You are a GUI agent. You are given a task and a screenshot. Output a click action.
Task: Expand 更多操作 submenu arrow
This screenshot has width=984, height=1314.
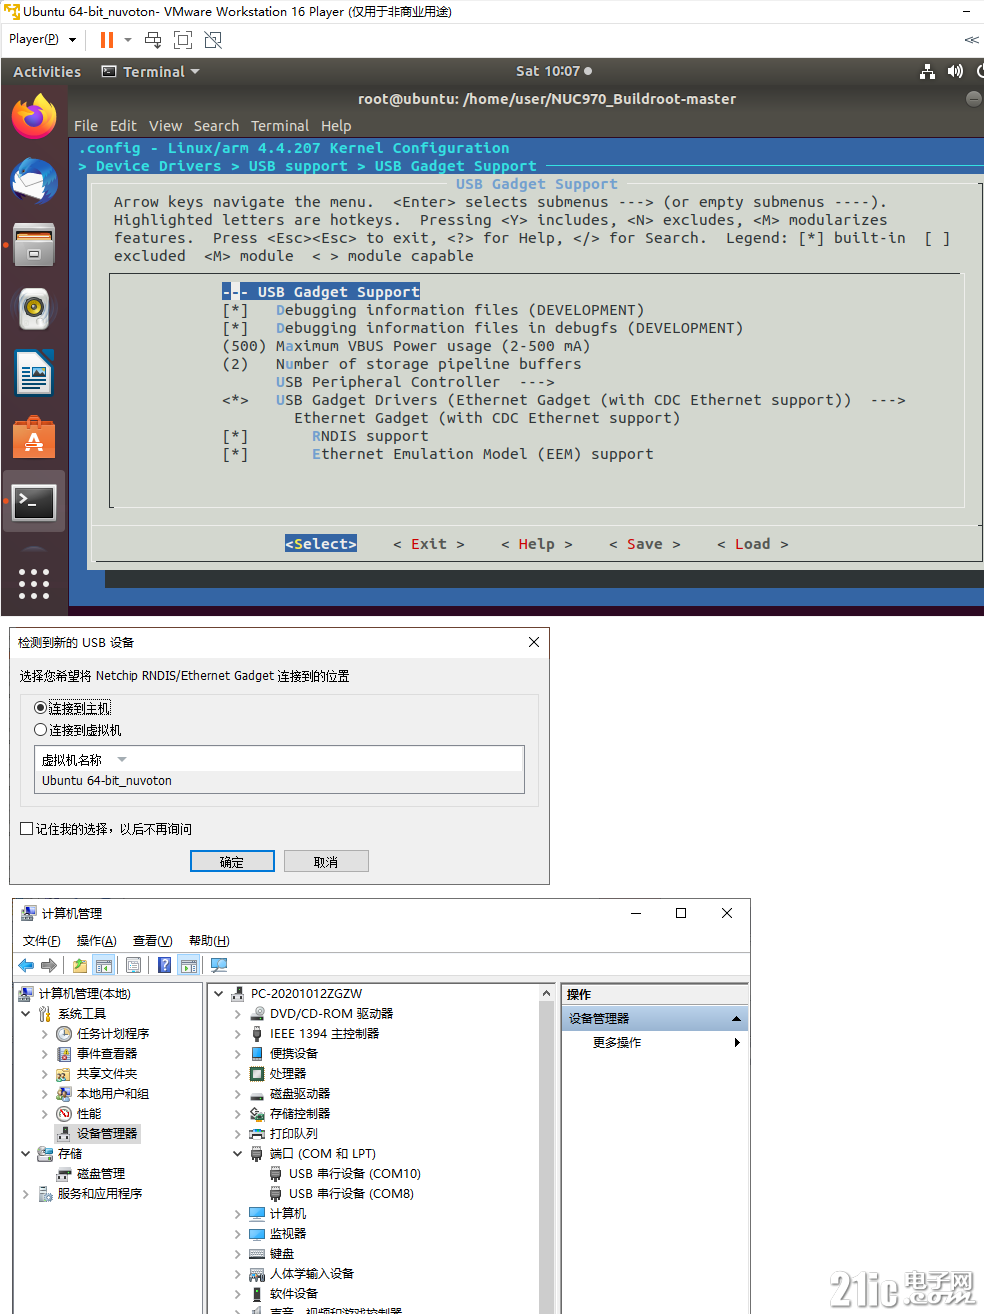pos(737,1043)
